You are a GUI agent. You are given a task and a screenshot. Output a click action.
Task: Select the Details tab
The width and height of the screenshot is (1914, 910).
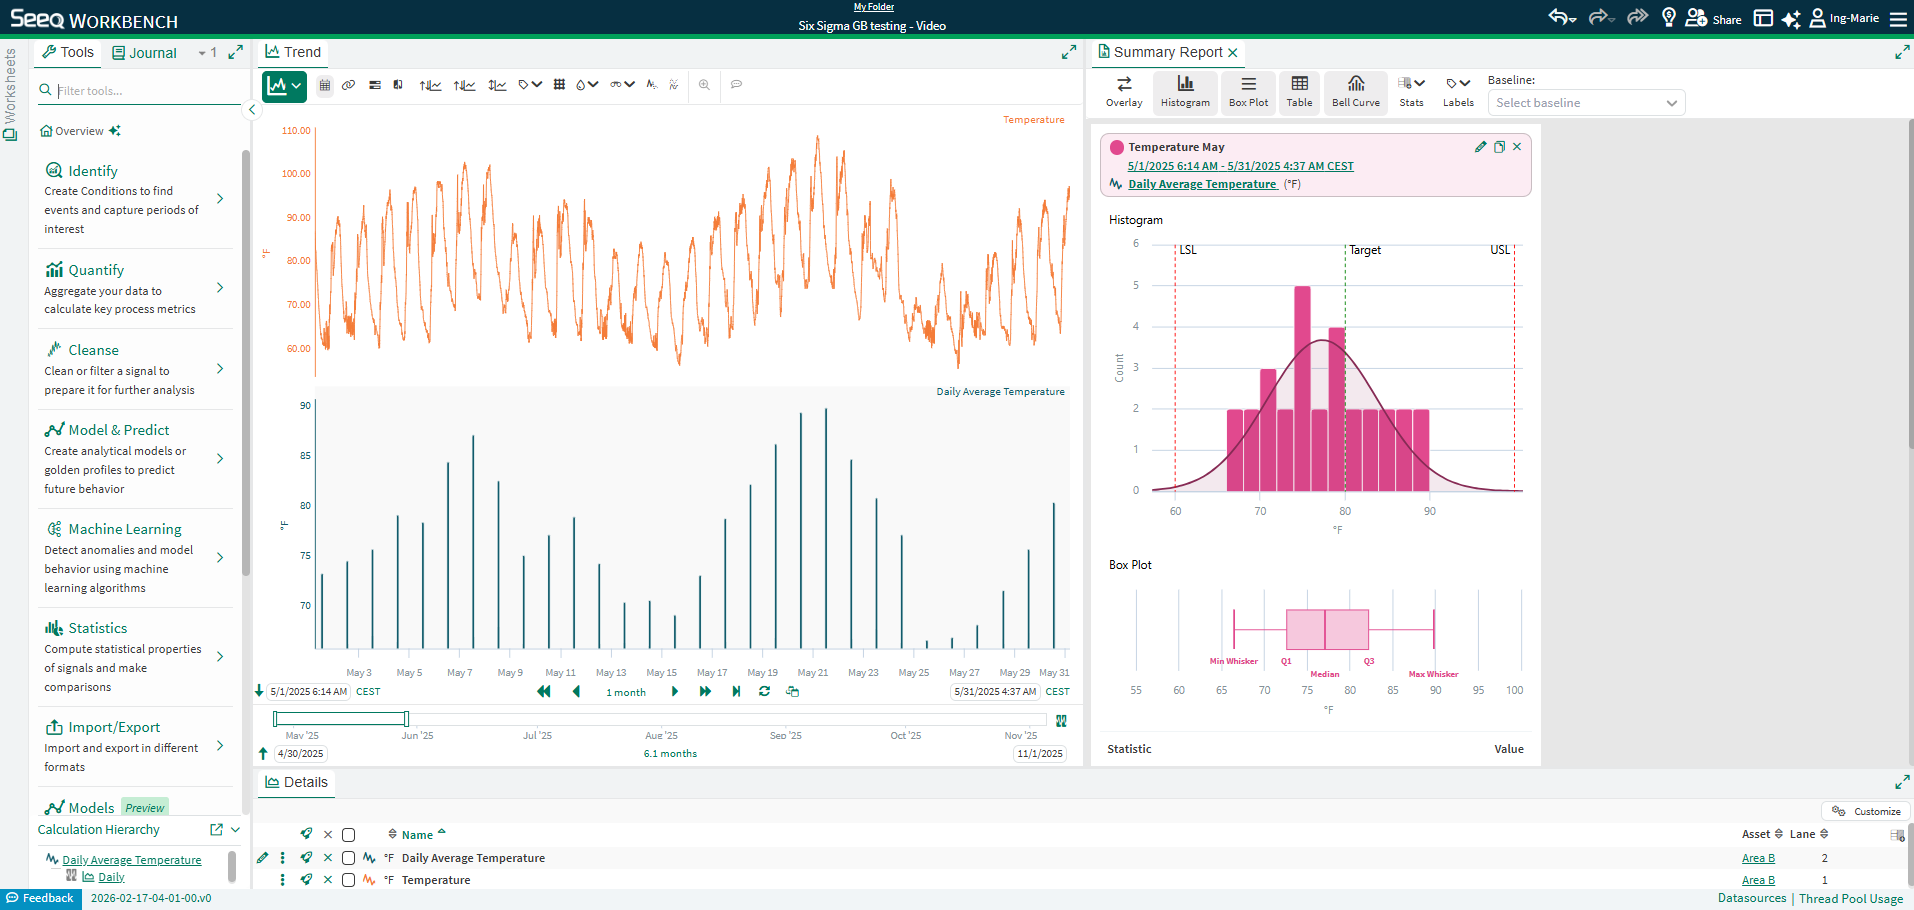coord(296,782)
